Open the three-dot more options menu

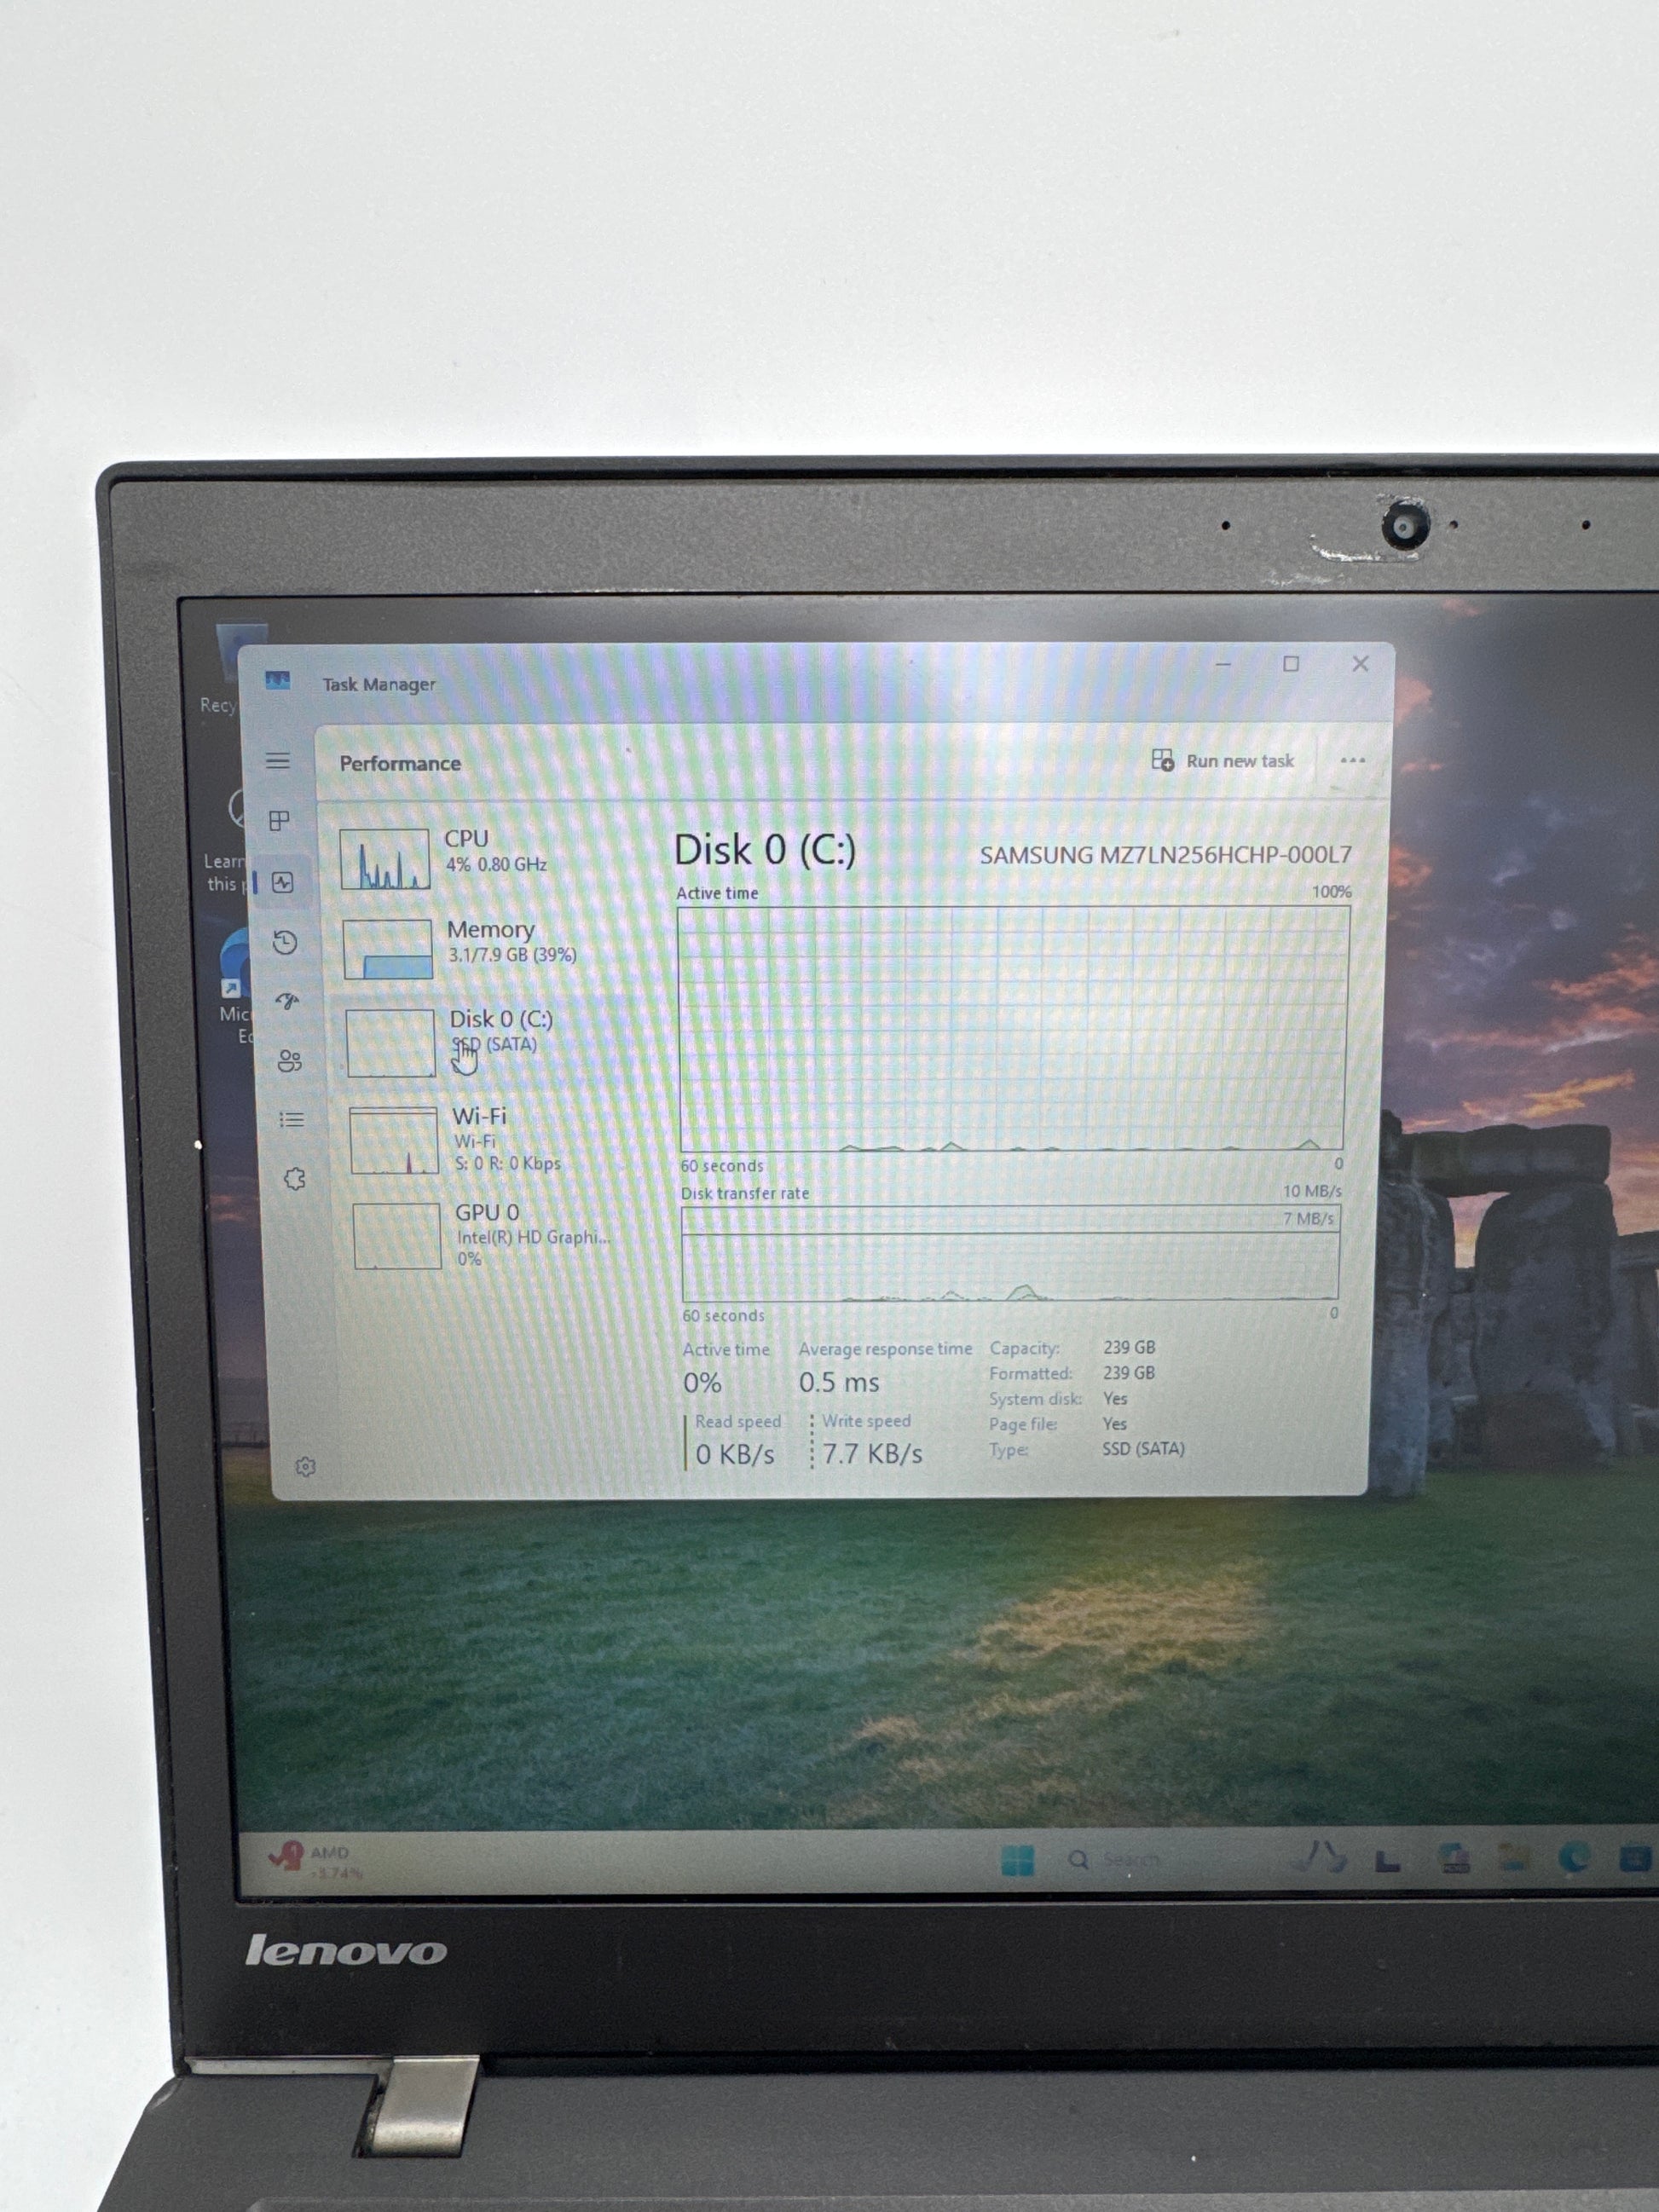[1352, 760]
